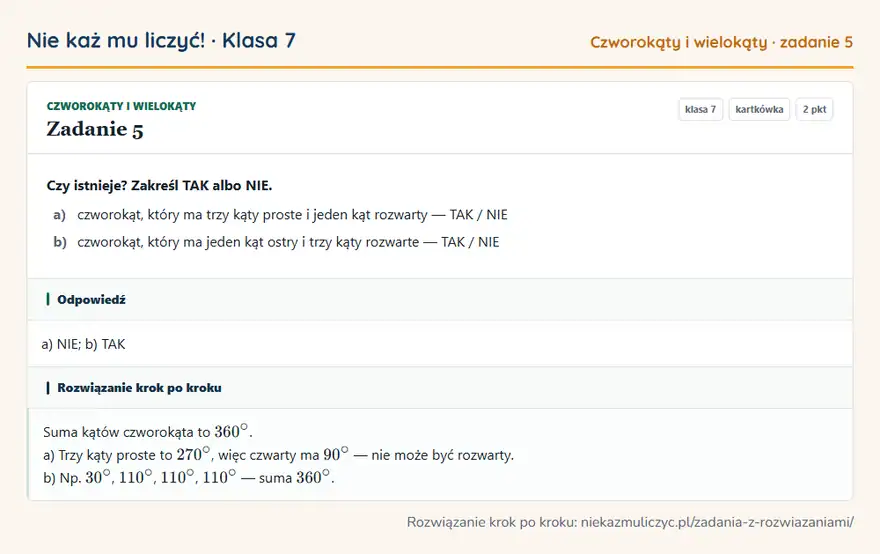This screenshot has width=880, height=554.
Task: Click the green 'CZWOROKĄTY I WIELOKĄTY' category label
Action: tap(121, 106)
